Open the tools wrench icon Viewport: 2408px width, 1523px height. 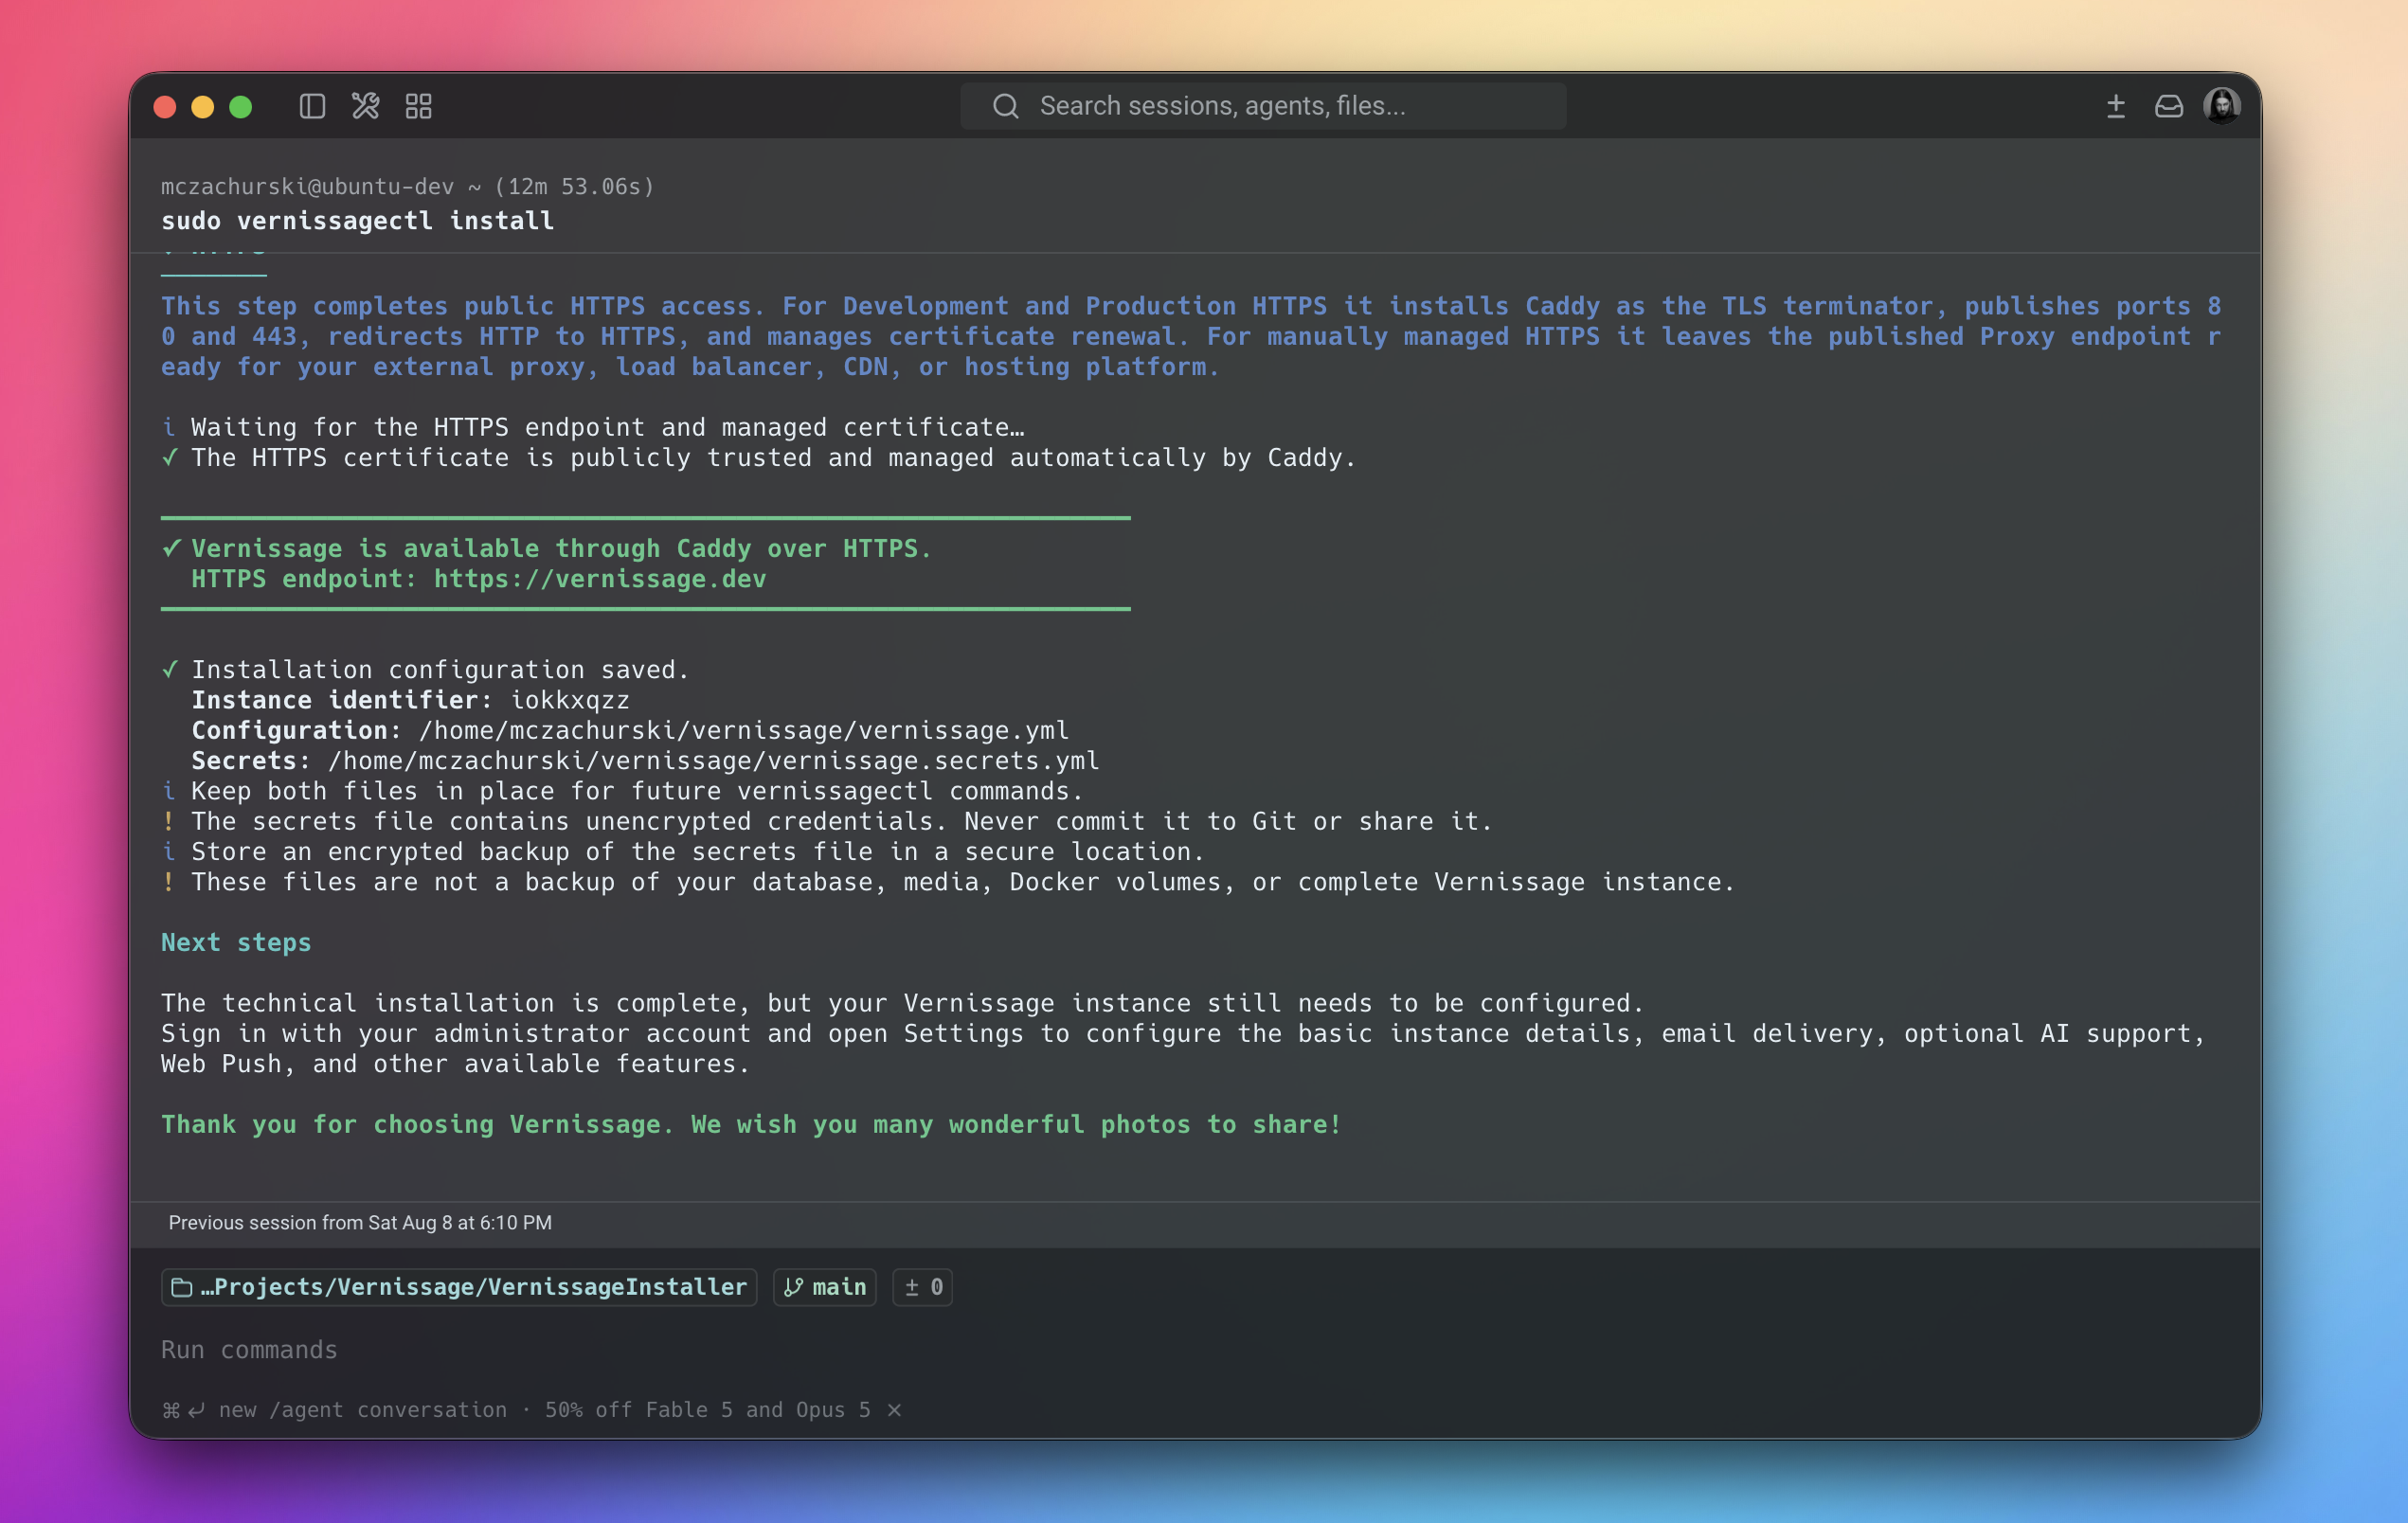[366, 106]
